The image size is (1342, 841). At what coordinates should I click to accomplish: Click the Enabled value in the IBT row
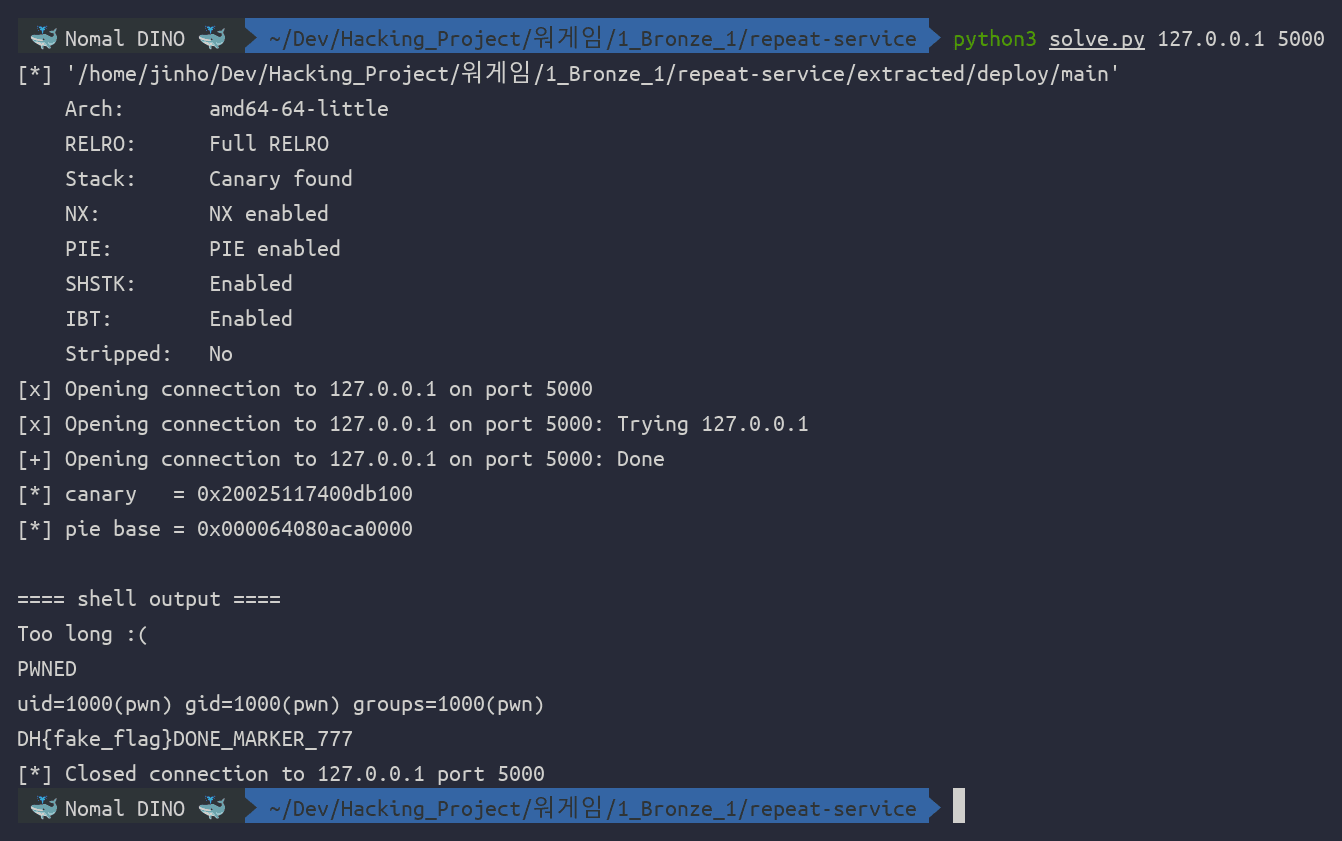(250, 319)
